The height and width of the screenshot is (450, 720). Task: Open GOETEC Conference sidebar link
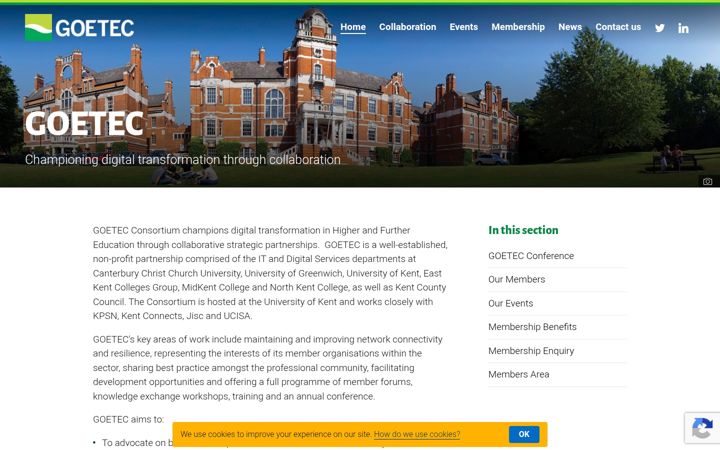click(531, 256)
